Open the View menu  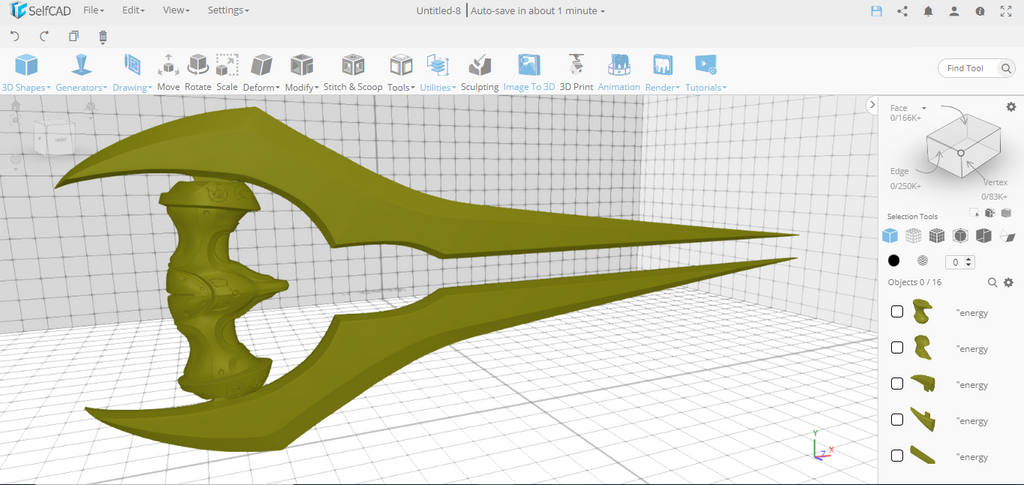[x=176, y=10]
